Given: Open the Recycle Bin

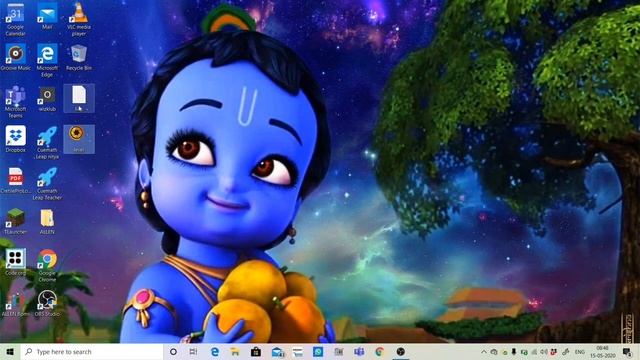Looking at the screenshot, I should 78,57.
